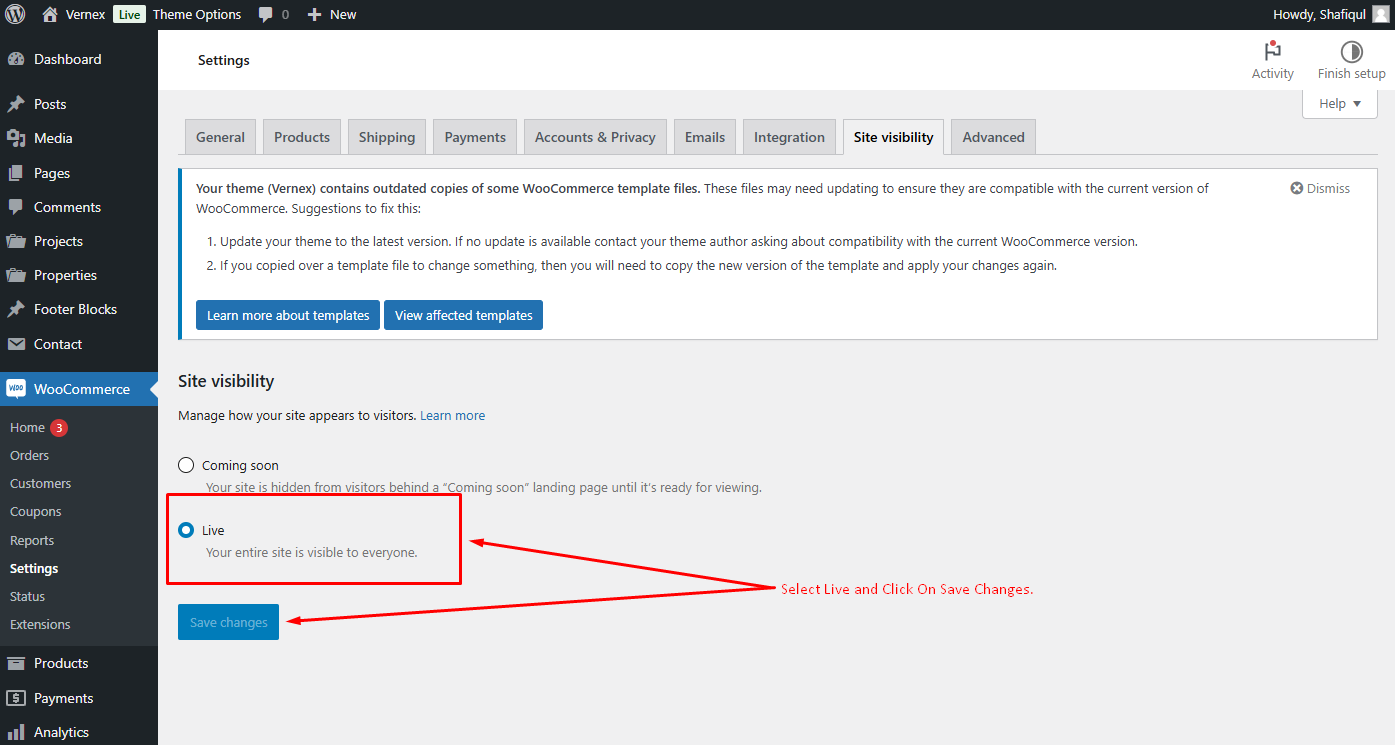Click the Analytics bar chart icon
Viewport: 1395px width, 745px height.
tap(16, 732)
